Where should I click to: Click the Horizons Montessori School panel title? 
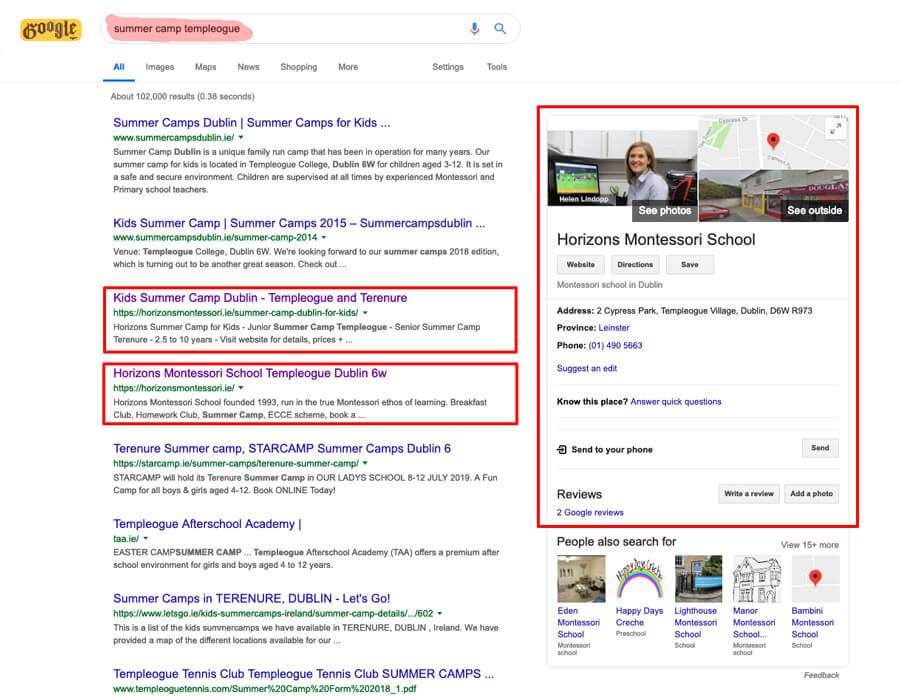(x=656, y=240)
